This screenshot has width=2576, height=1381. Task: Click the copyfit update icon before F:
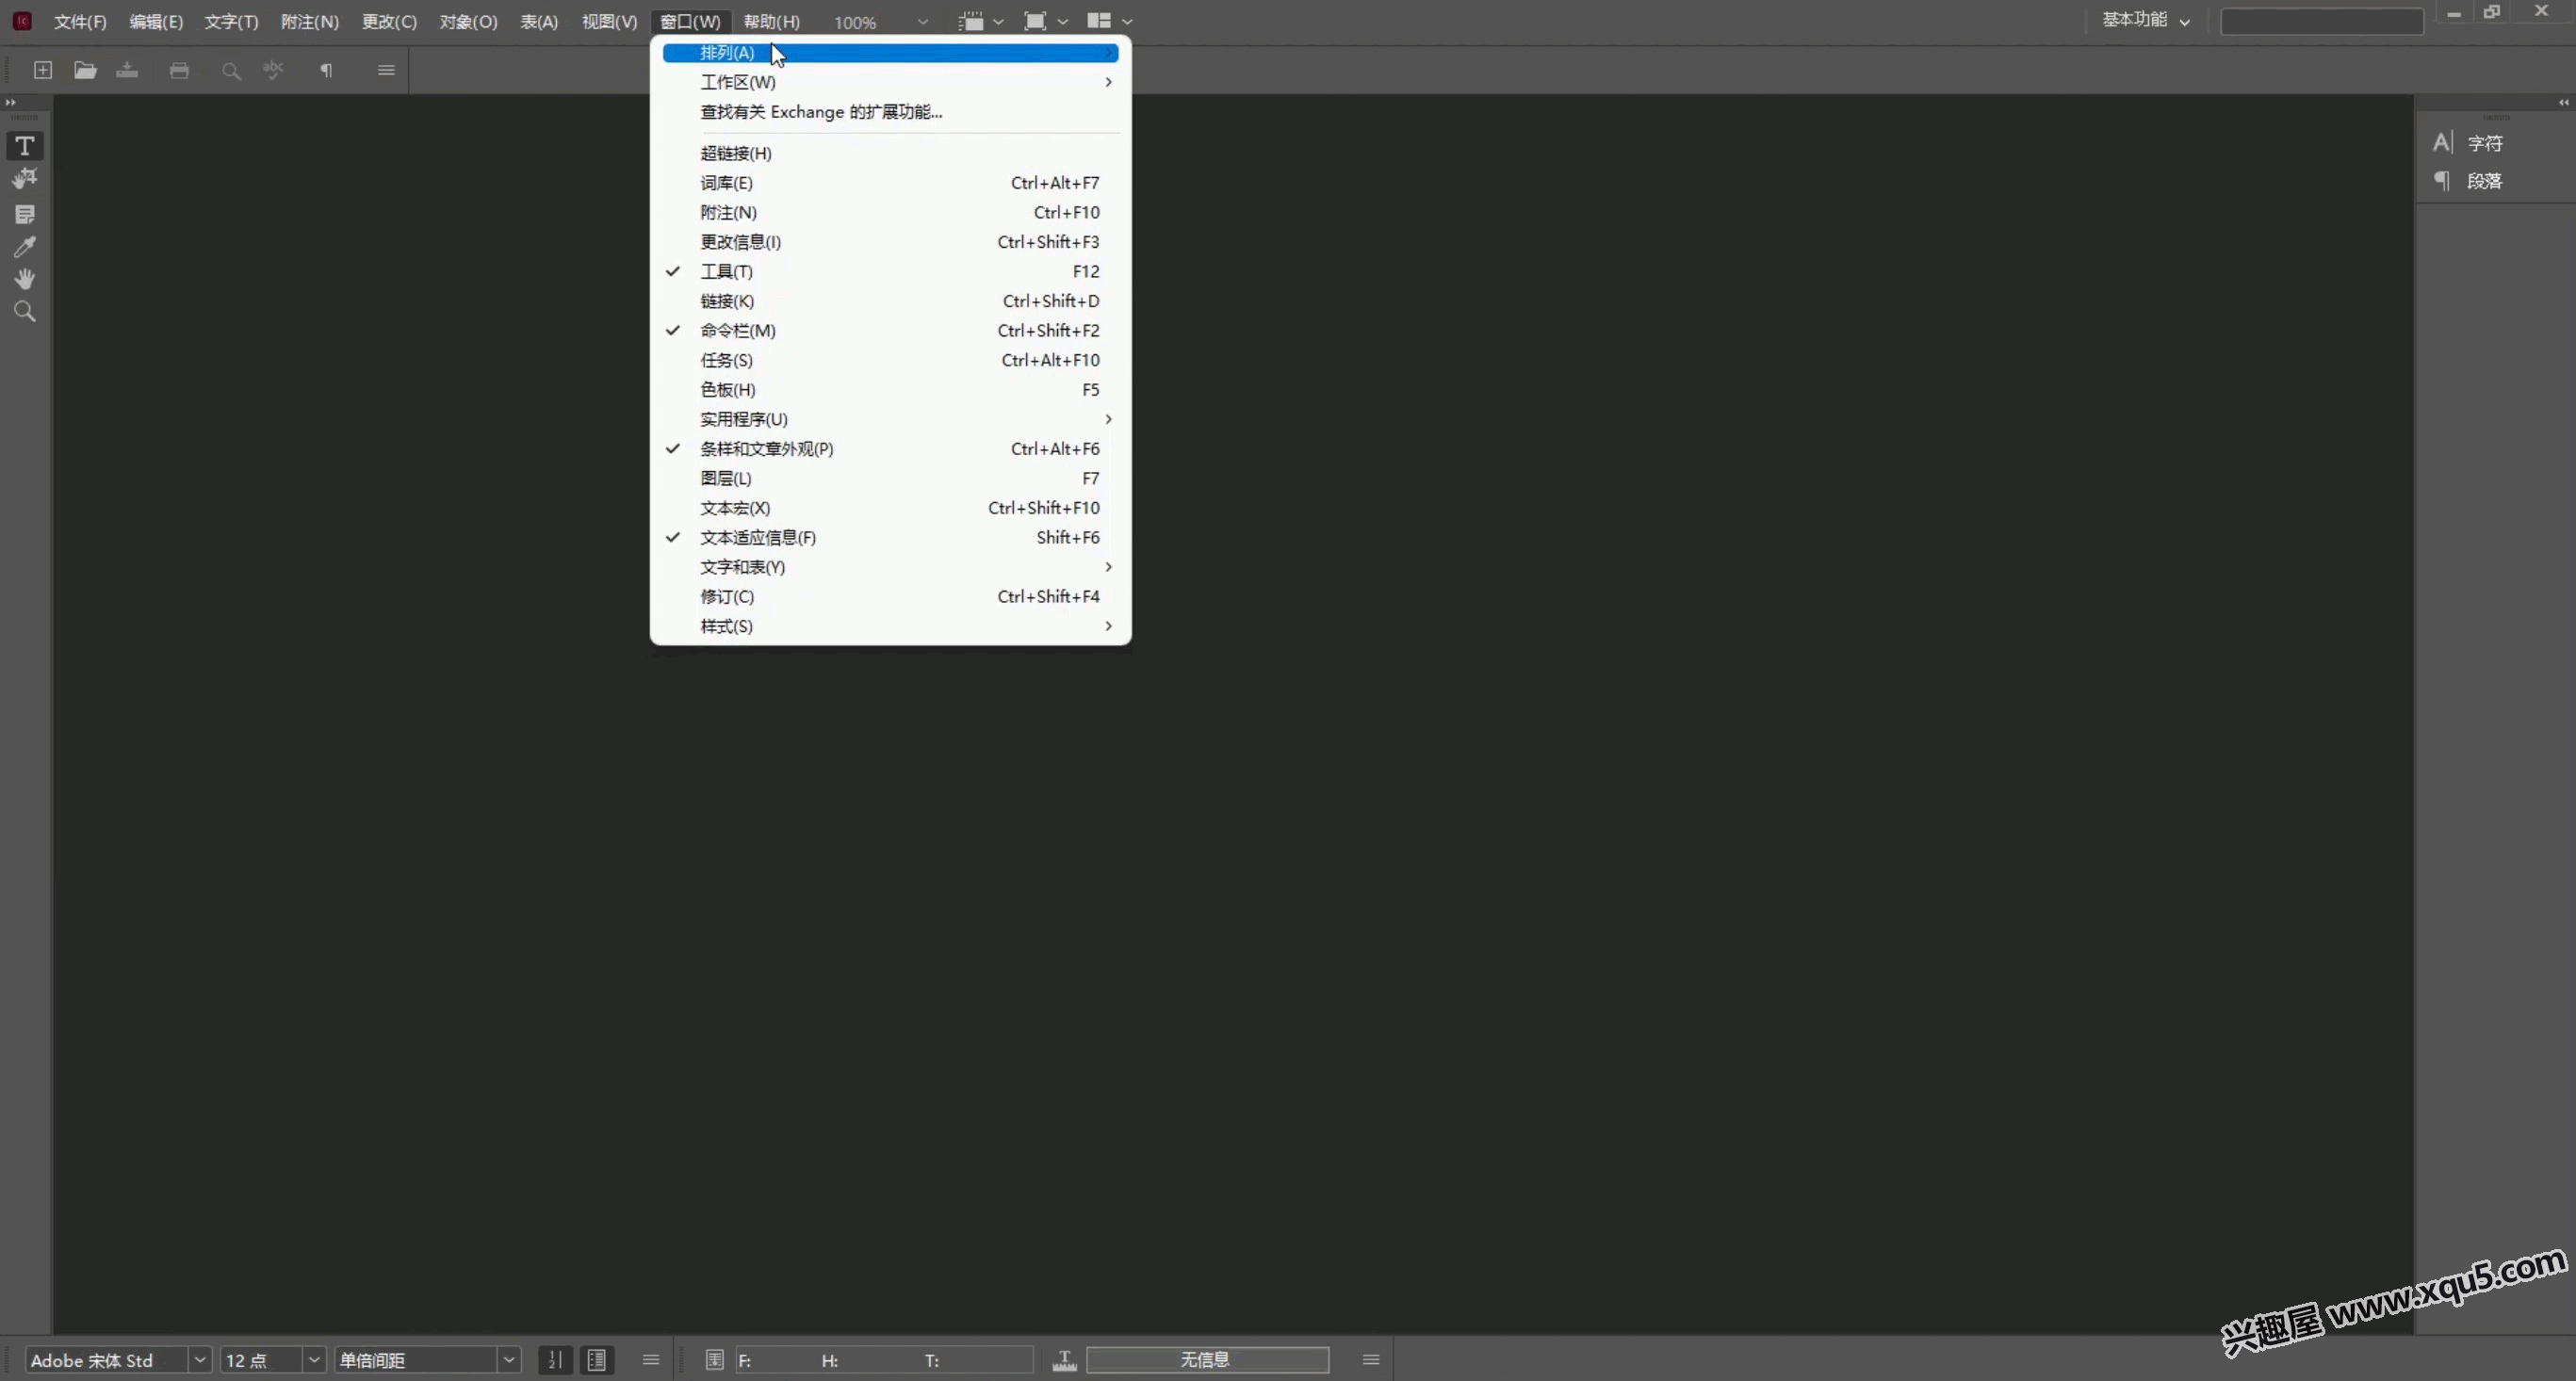coord(714,1360)
